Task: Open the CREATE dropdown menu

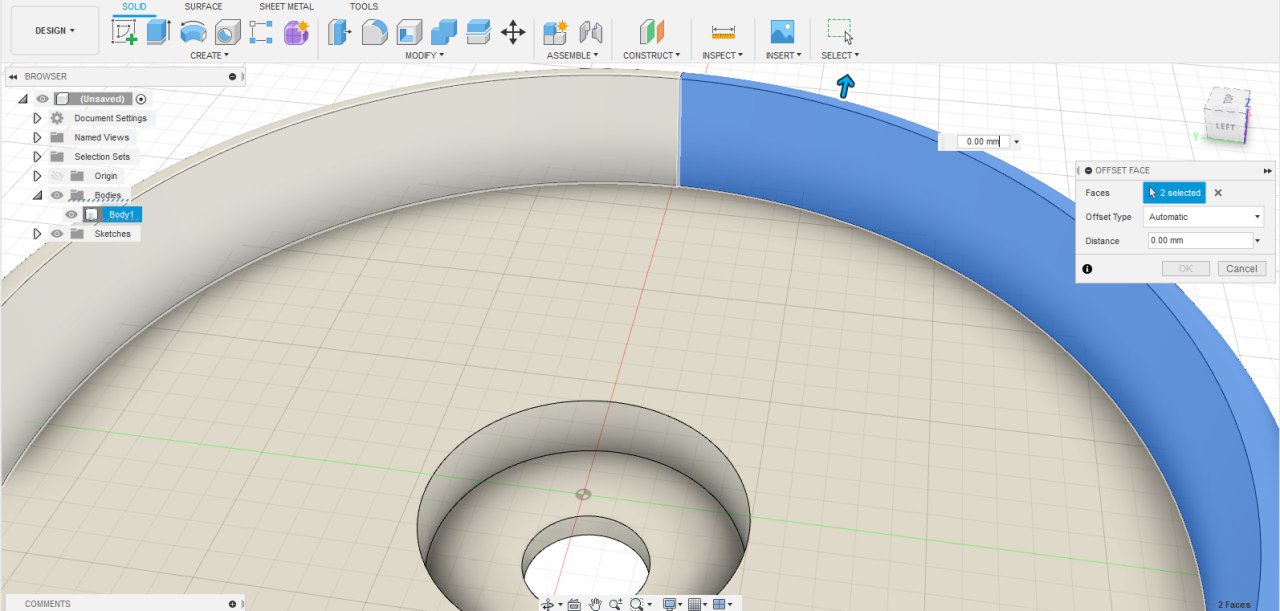Action: pos(209,56)
